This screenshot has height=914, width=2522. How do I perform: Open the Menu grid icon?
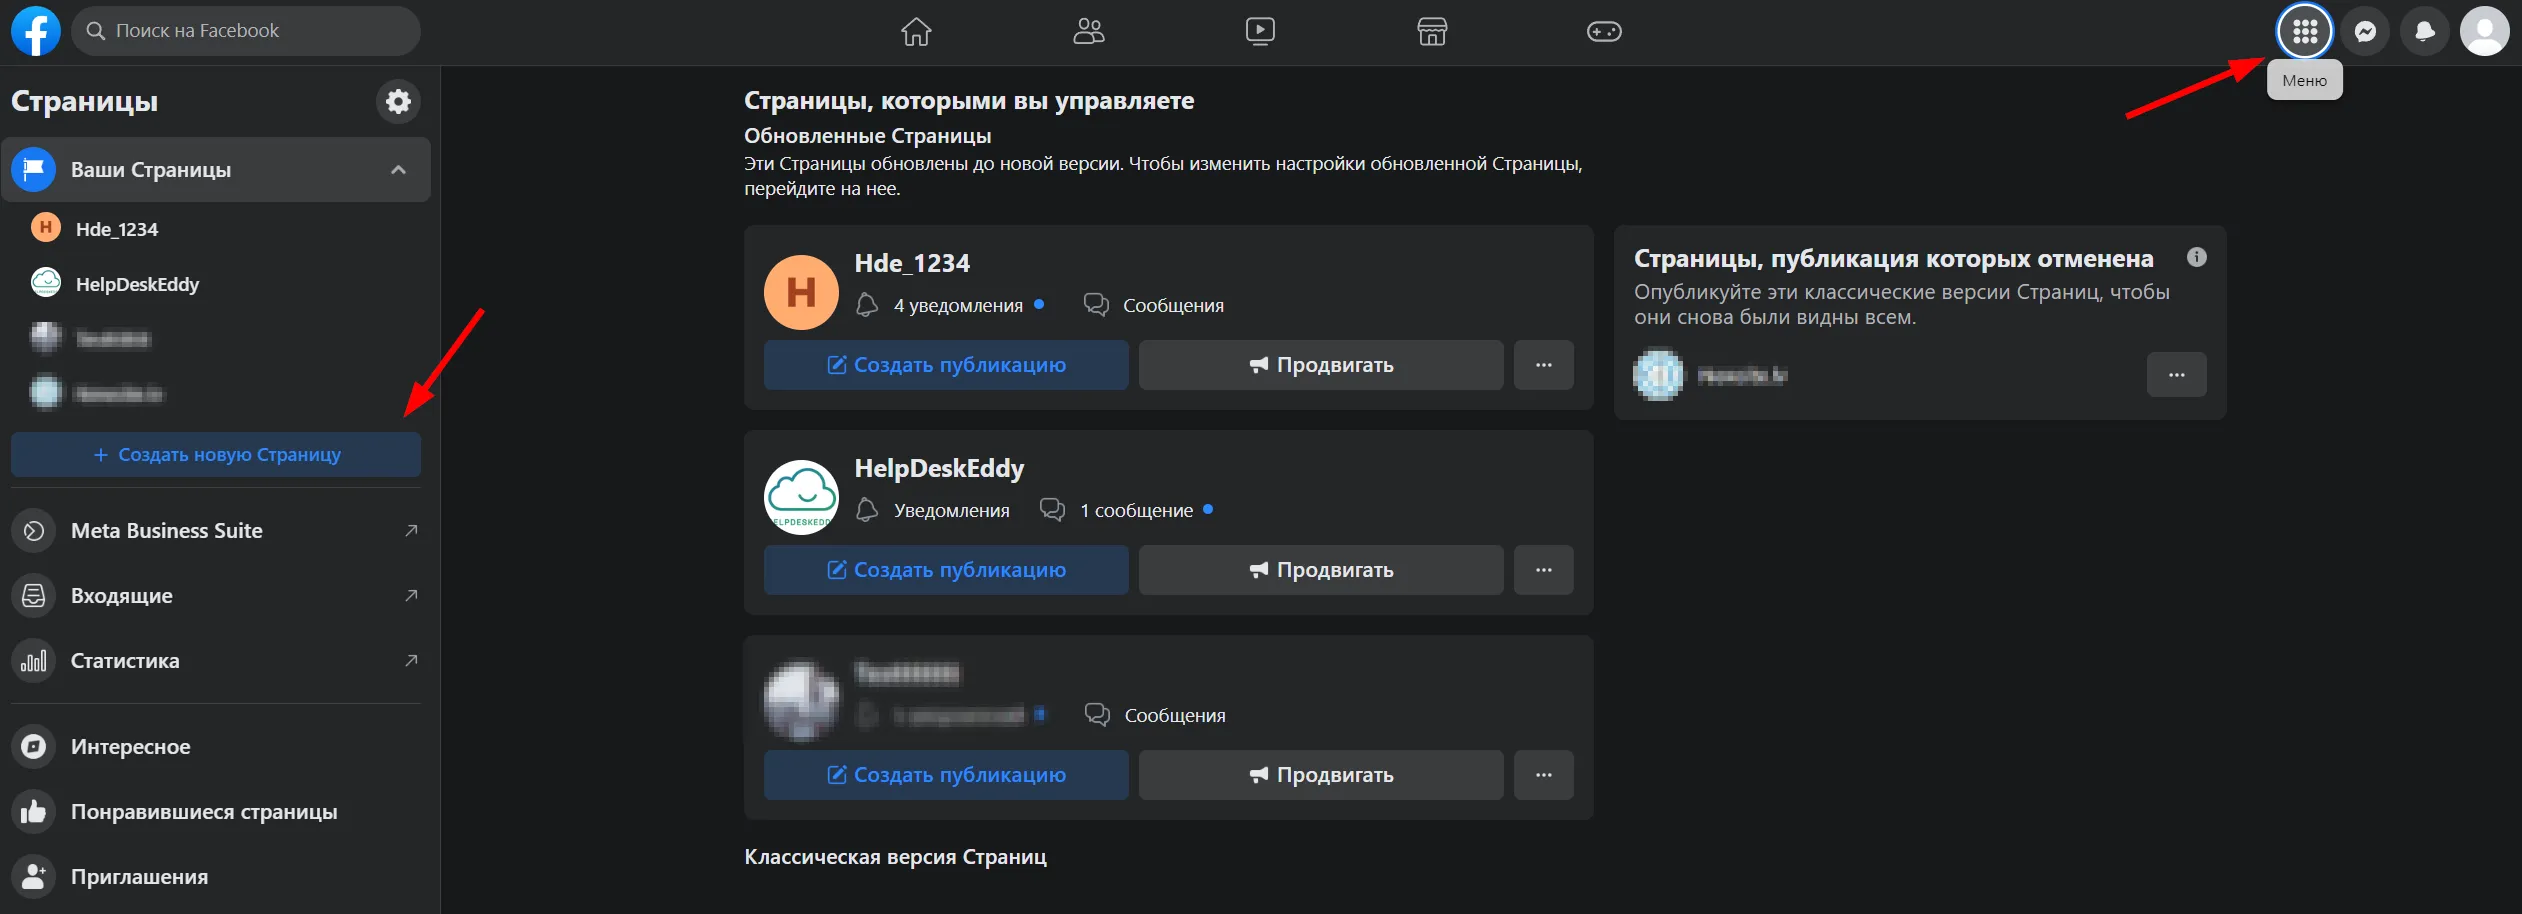tap(2305, 32)
